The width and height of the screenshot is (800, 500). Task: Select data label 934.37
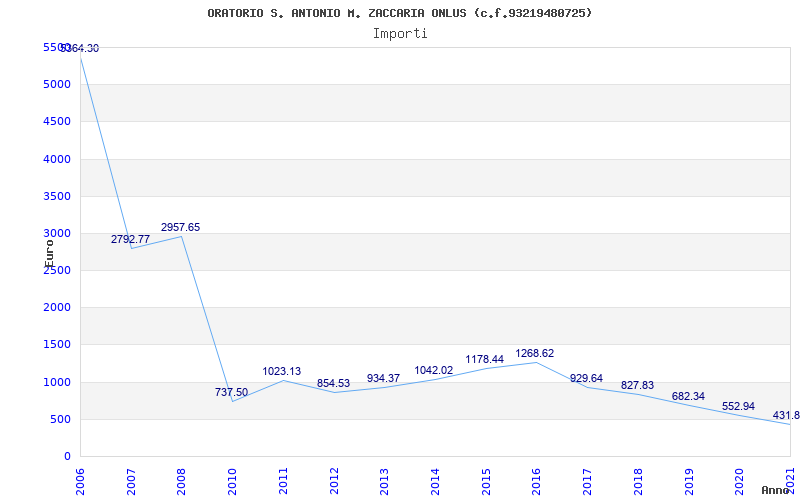click(383, 378)
